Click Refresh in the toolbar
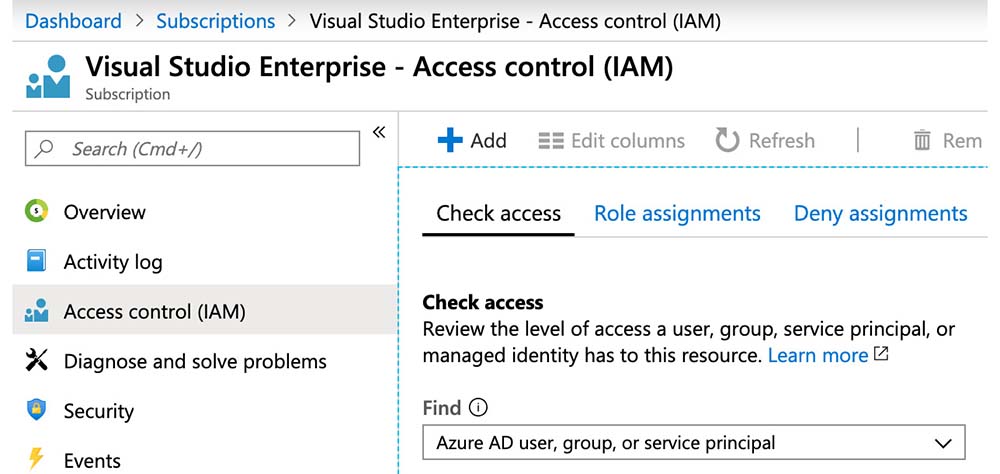This screenshot has width=1000, height=474. [x=766, y=141]
